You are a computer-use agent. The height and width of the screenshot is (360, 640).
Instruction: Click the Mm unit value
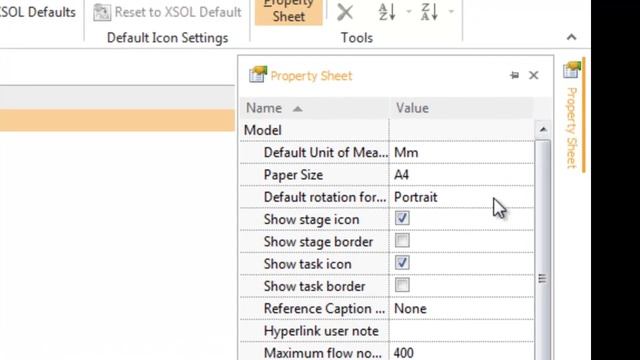coord(406,153)
